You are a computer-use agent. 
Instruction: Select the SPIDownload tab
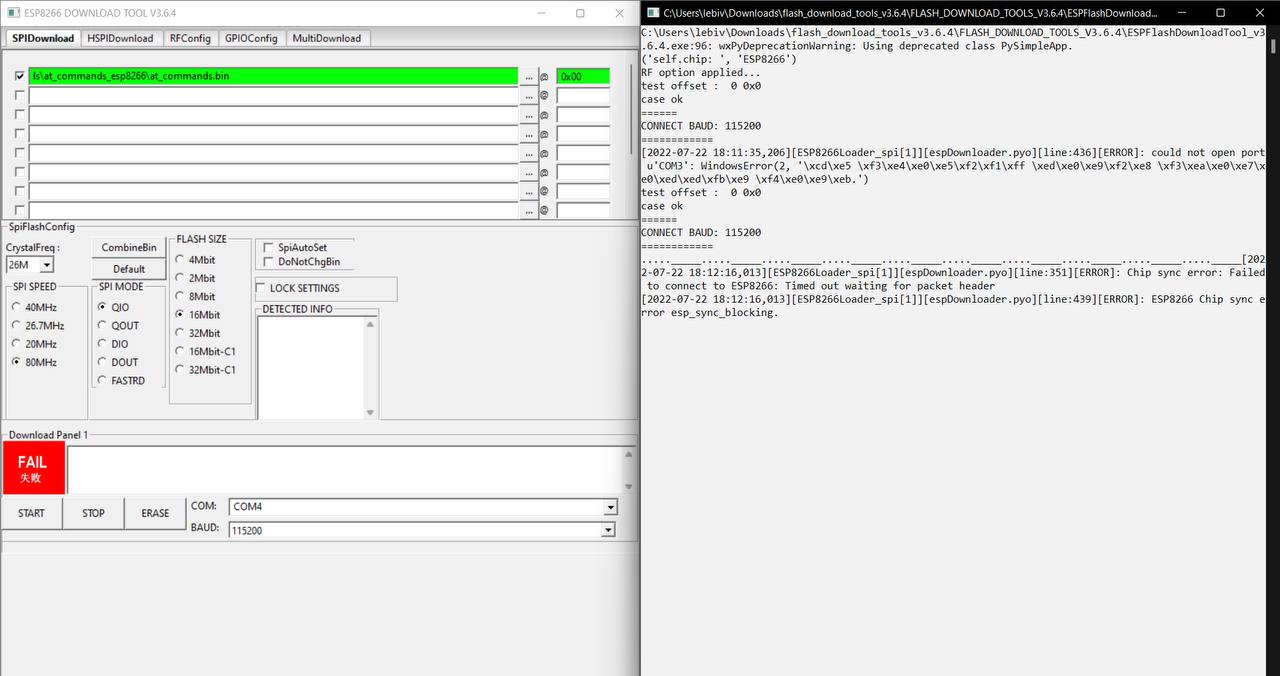click(43, 38)
